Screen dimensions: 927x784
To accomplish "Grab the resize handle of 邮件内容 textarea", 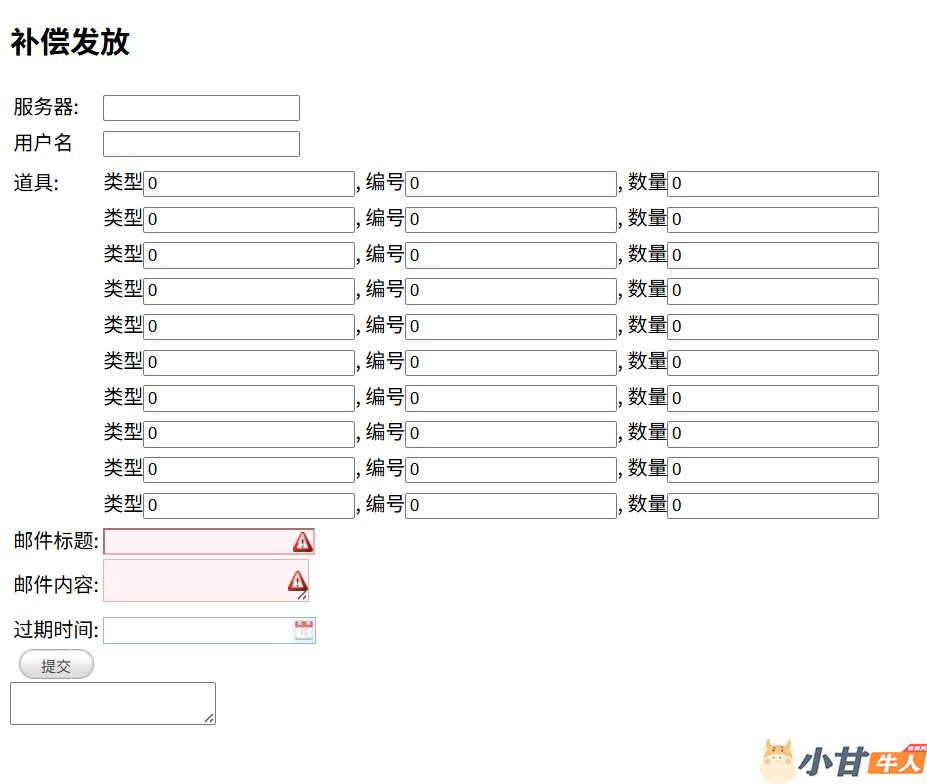I will coord(303,596).
